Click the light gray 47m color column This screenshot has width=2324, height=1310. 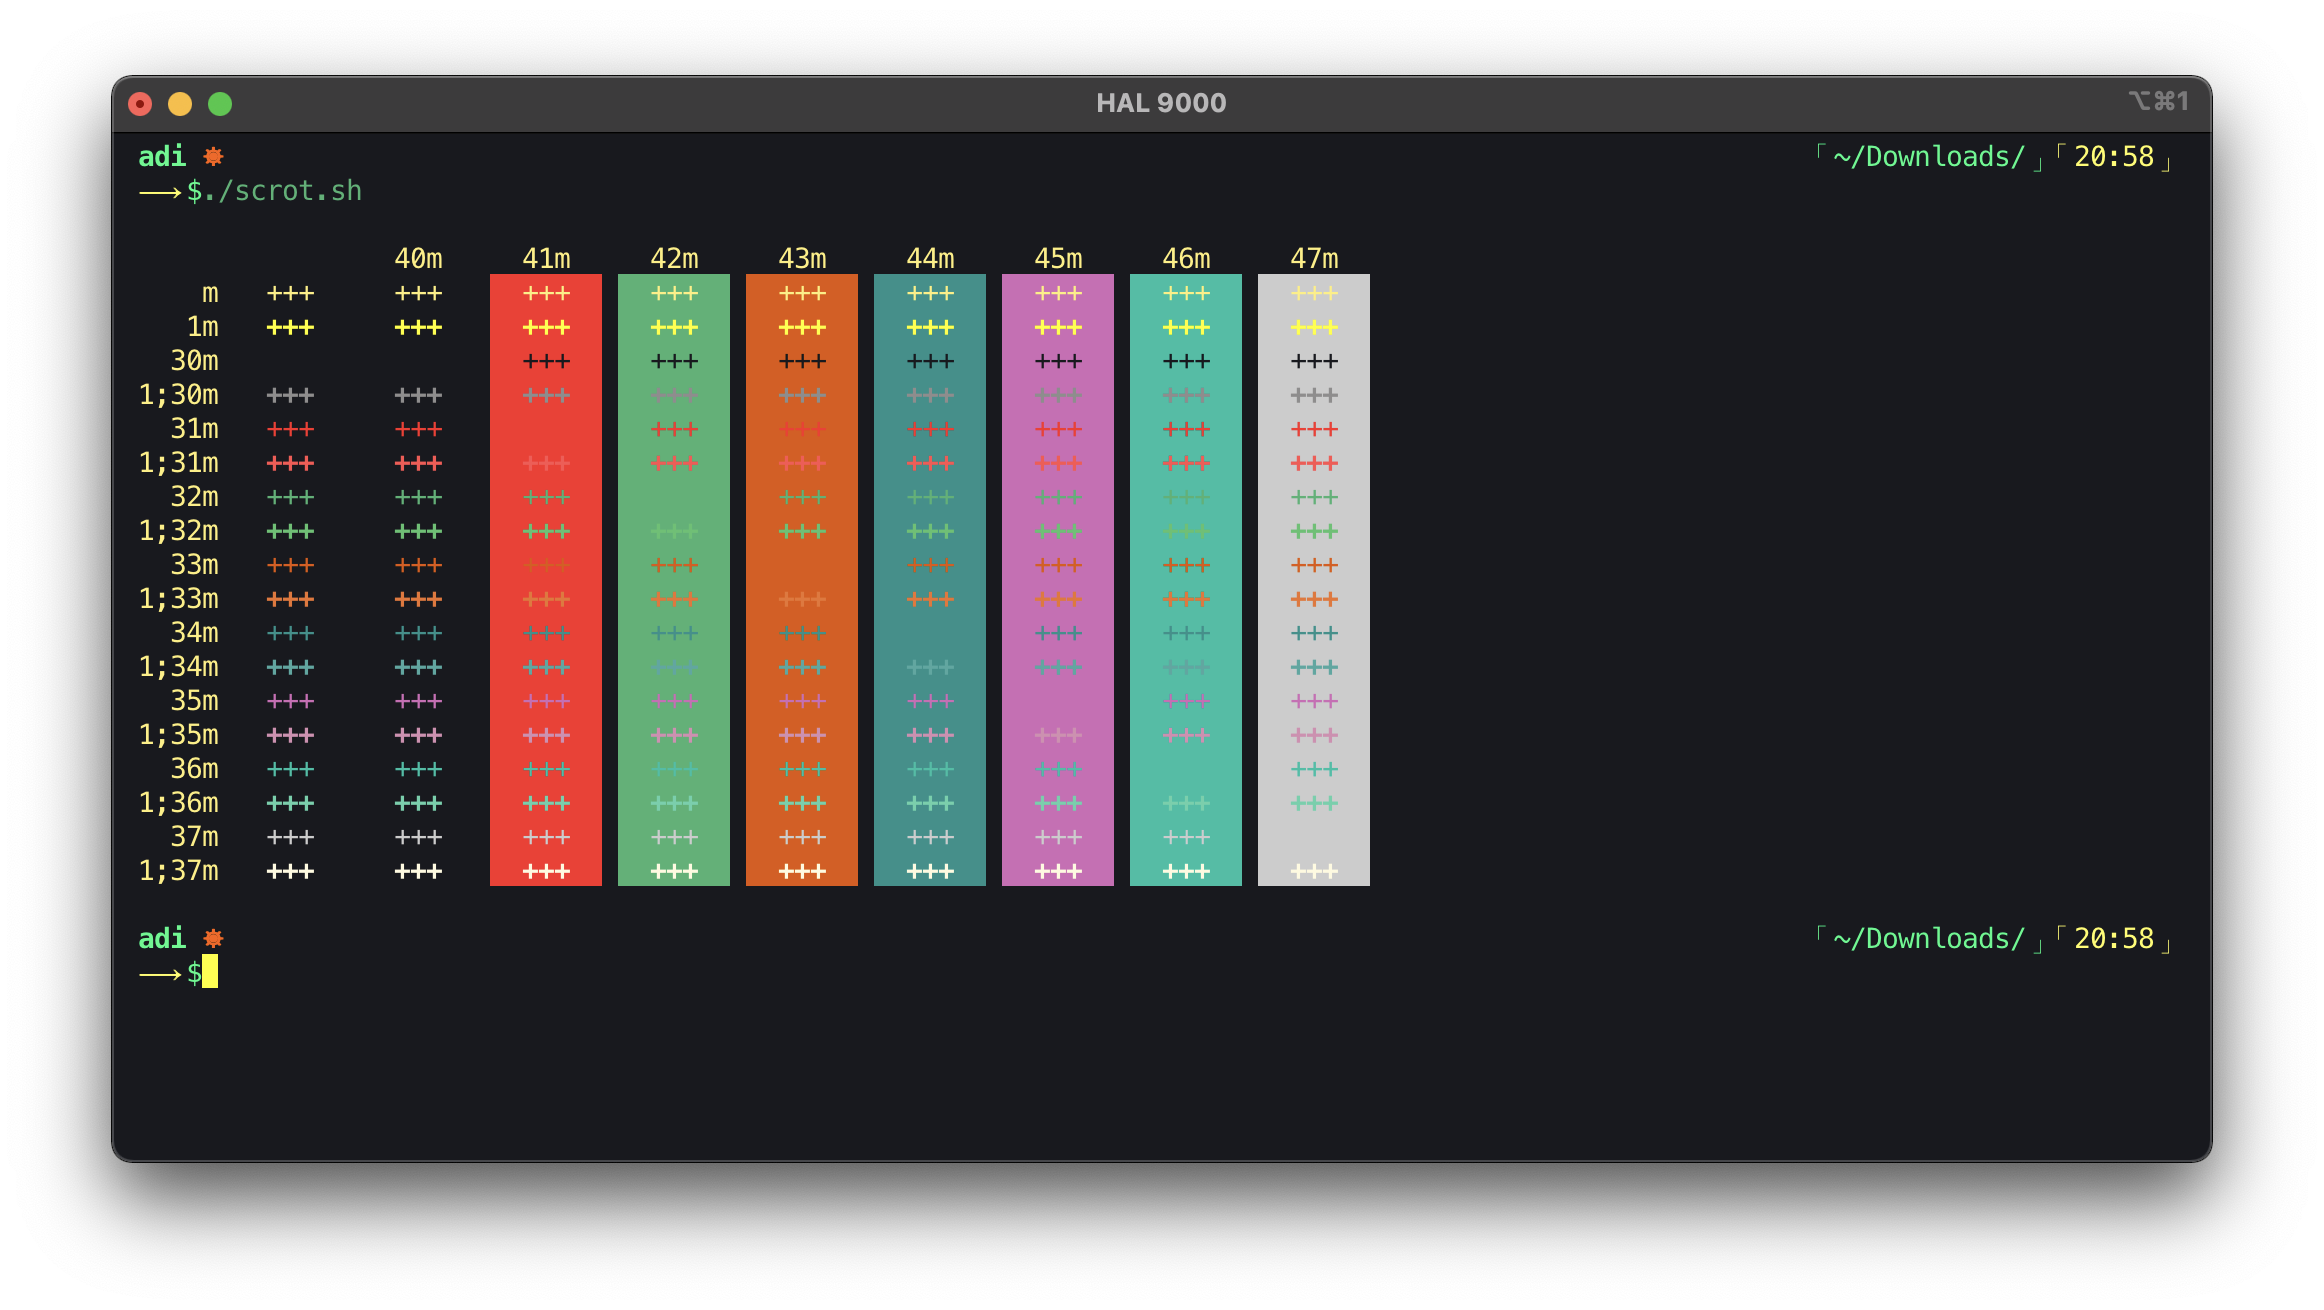click(1314, 580)
